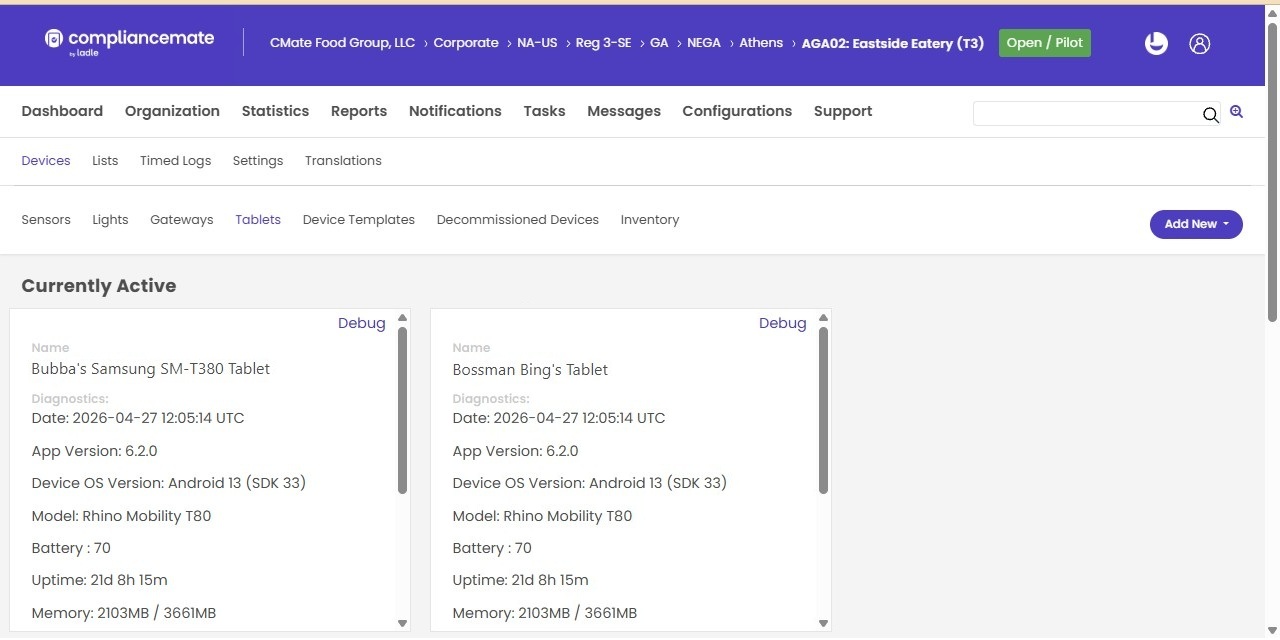The image size is (1280, 640).
Task: Click name Bubba's Samsung SM-T380 Tablet
Action: point(150,369)
